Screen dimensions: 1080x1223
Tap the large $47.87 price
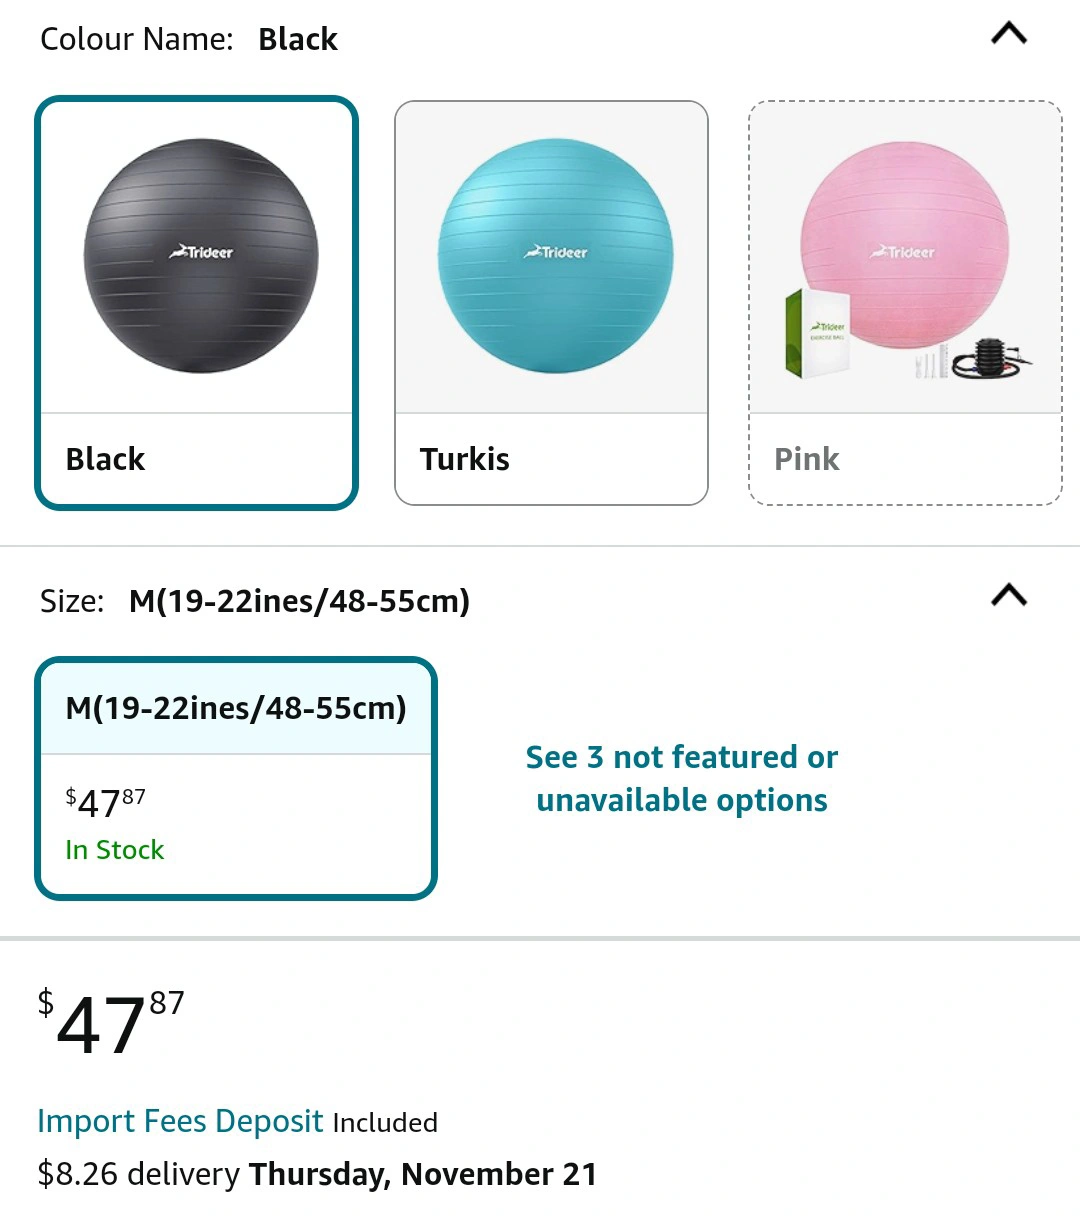[111, 1023]
